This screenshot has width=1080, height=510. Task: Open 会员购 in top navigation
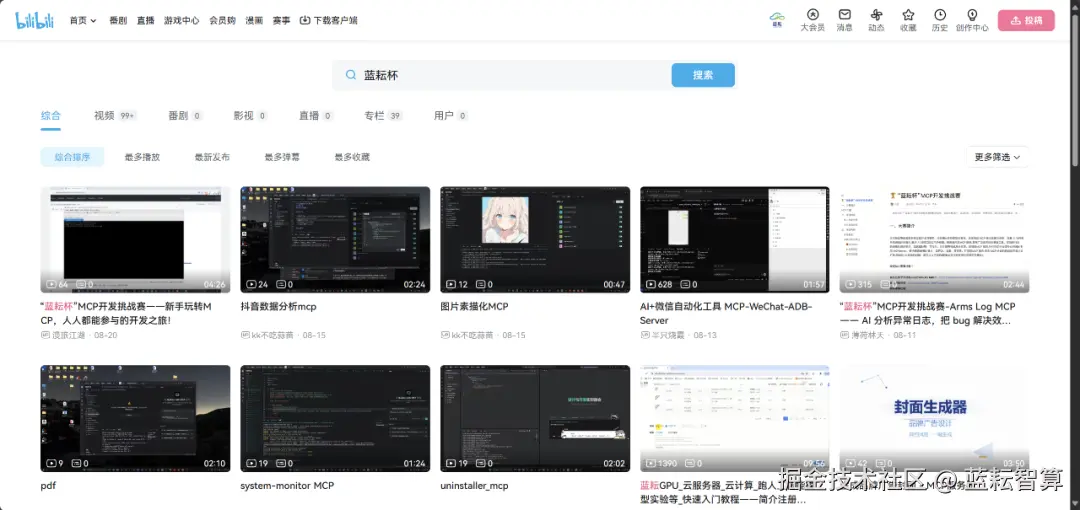(x=222, y=21)
